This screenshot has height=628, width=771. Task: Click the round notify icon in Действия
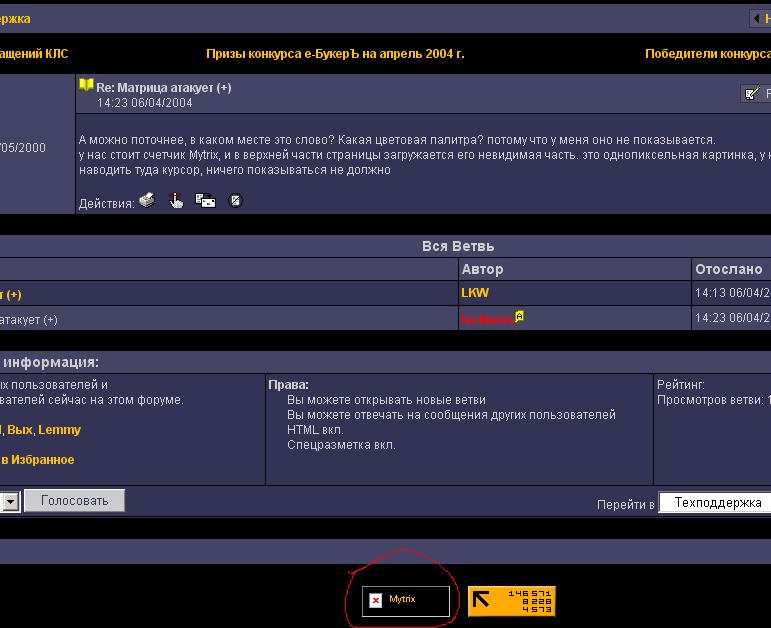coord(235,201)
